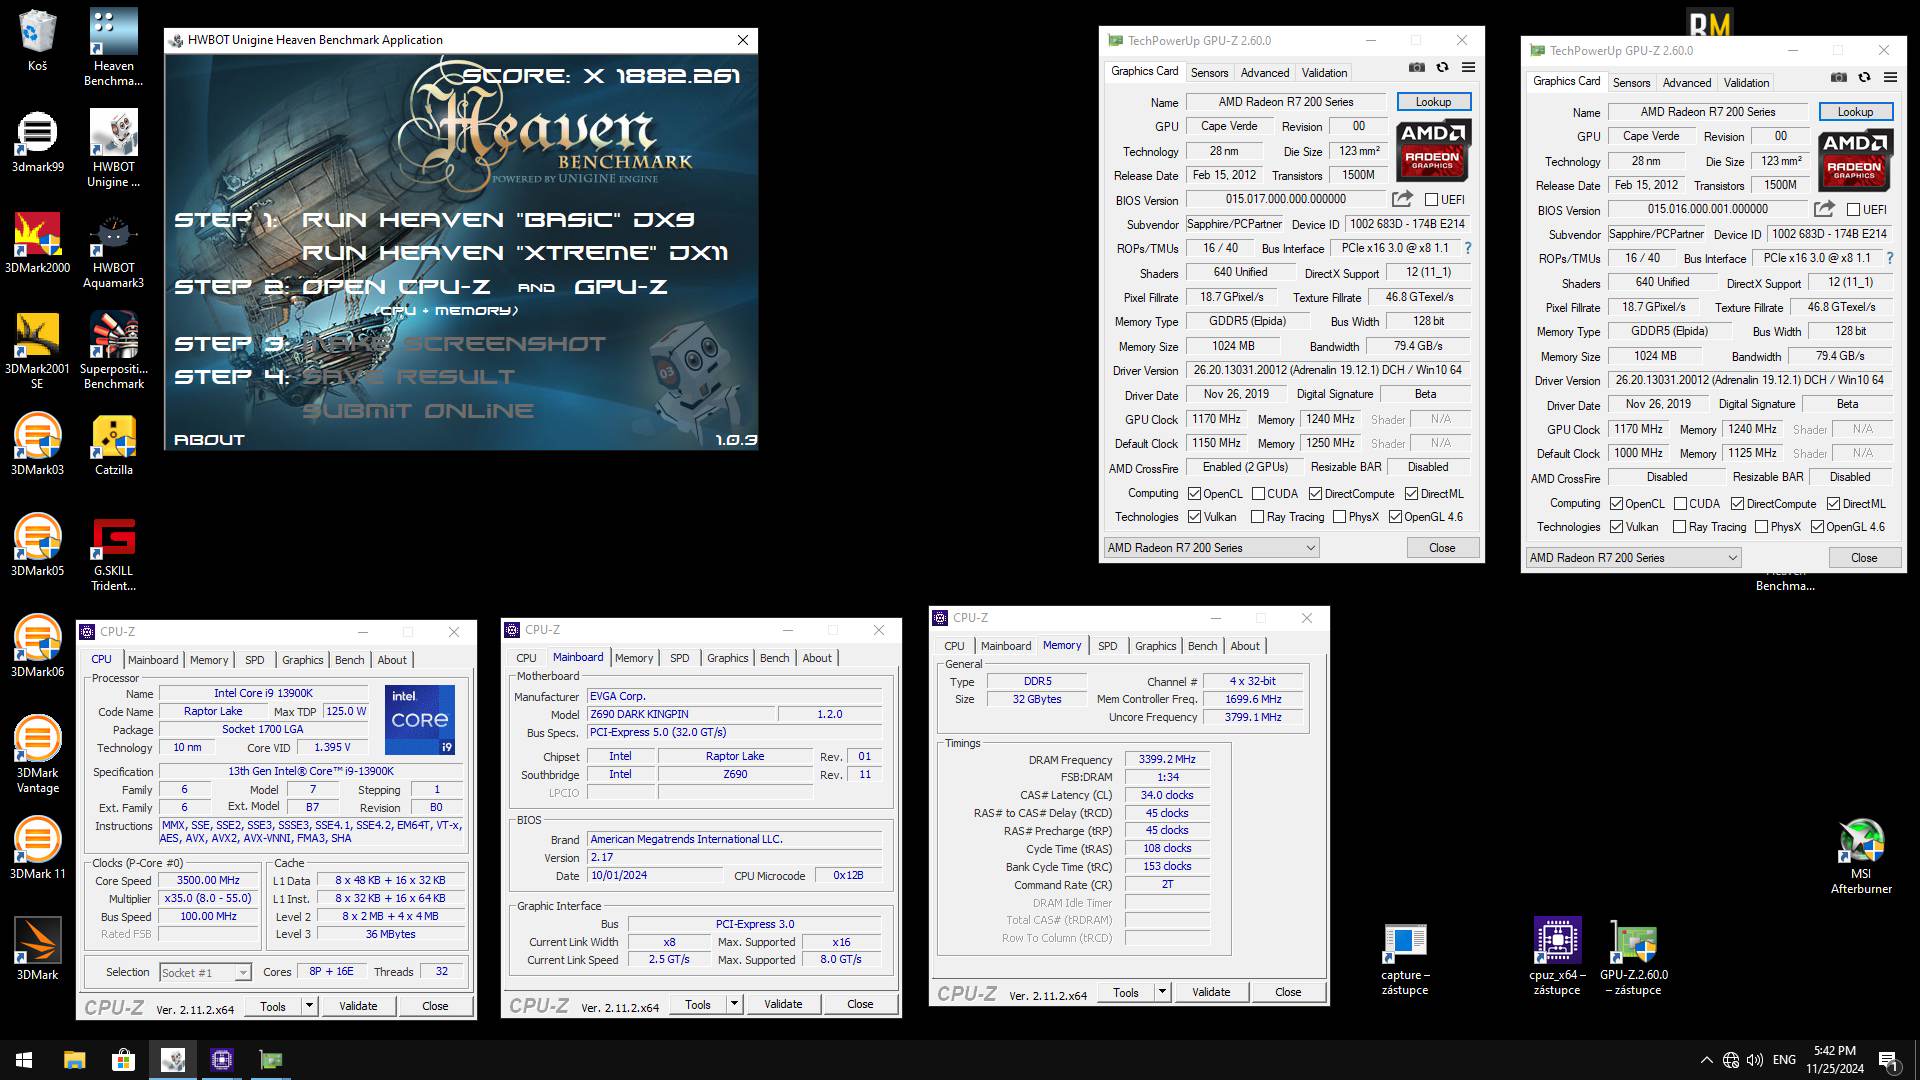The height and width of the screenshot is (1080, 1920).
Task: Open hamburger menu in left GPU-Z window
Action: click(x=1468, y=67)
